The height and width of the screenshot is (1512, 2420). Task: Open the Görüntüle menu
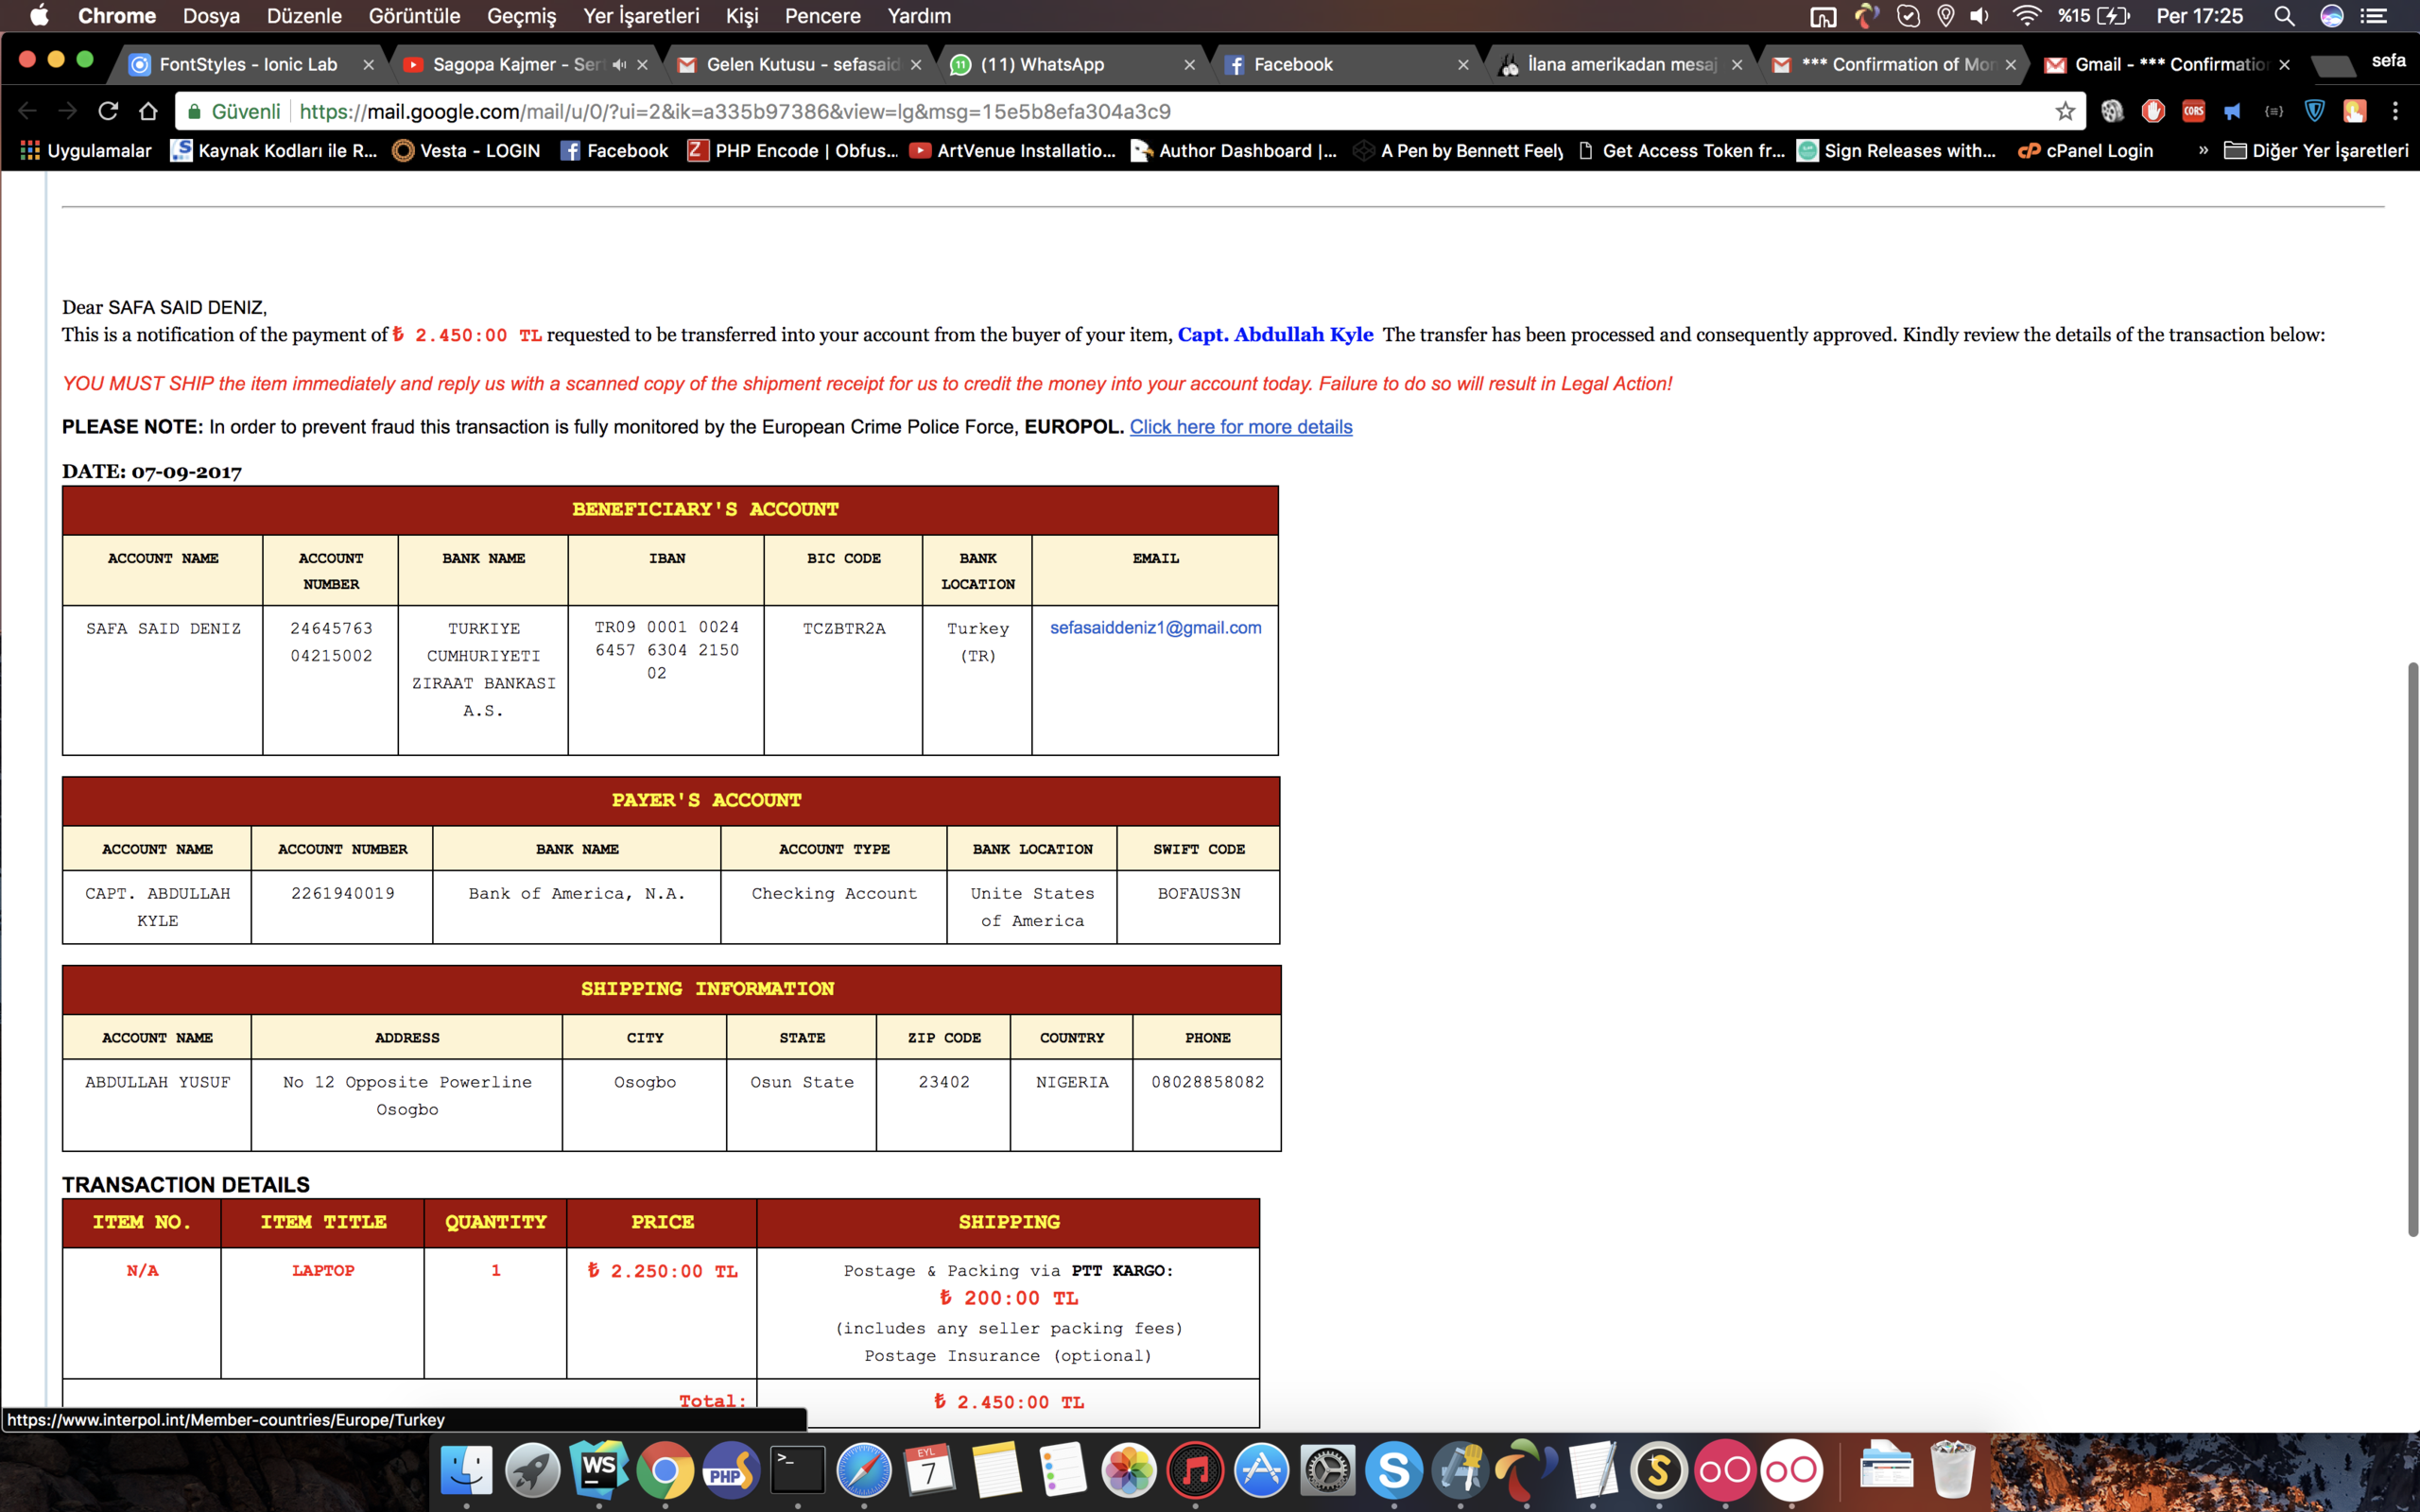pos(414,16)
